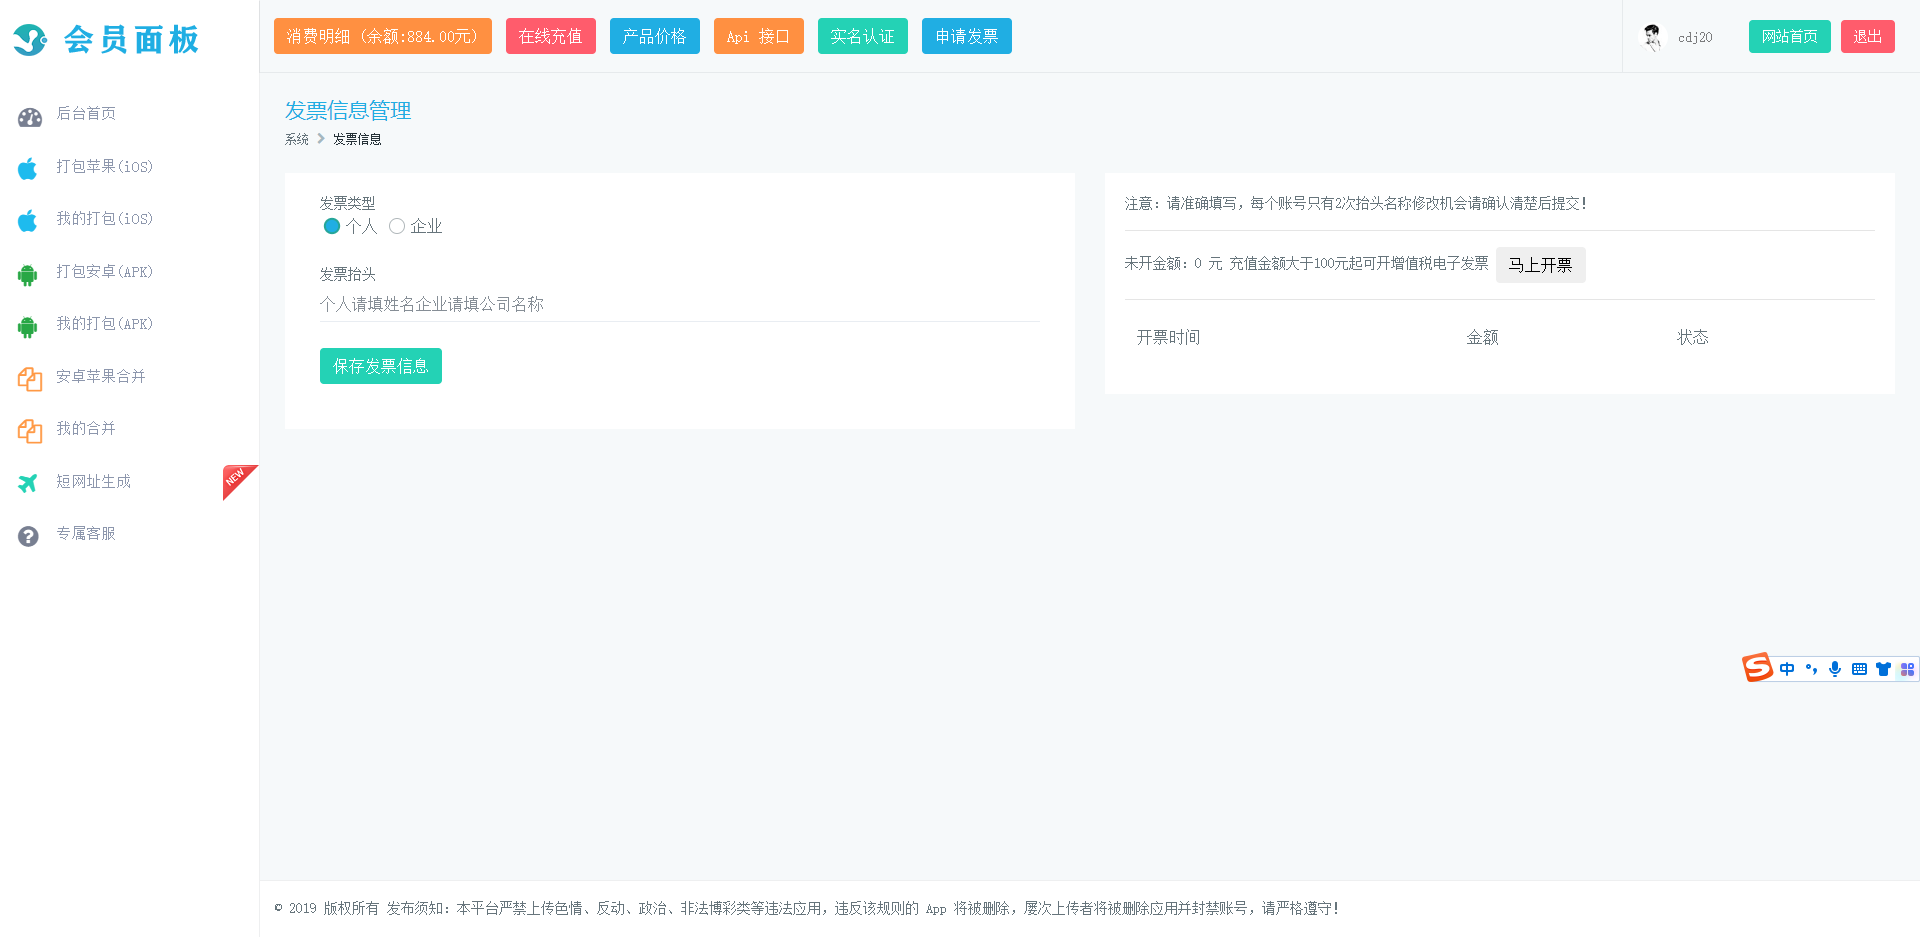Toggle the Sogou 中 language mode indicator
Screen dimensions: 1920x937
1787,669
